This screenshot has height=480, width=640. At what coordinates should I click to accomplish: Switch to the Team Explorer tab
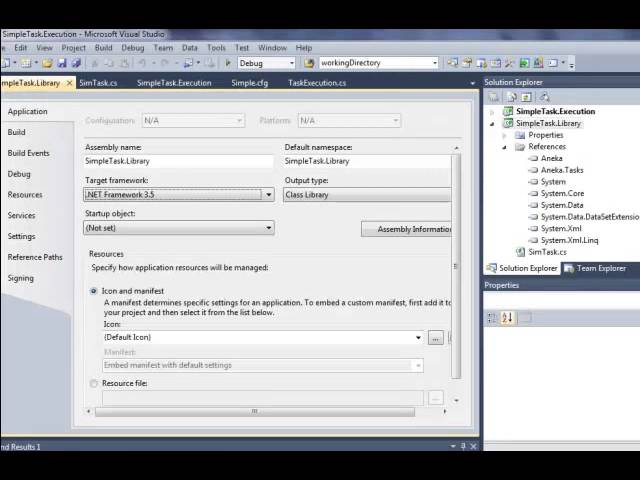(x=596, y=268)
